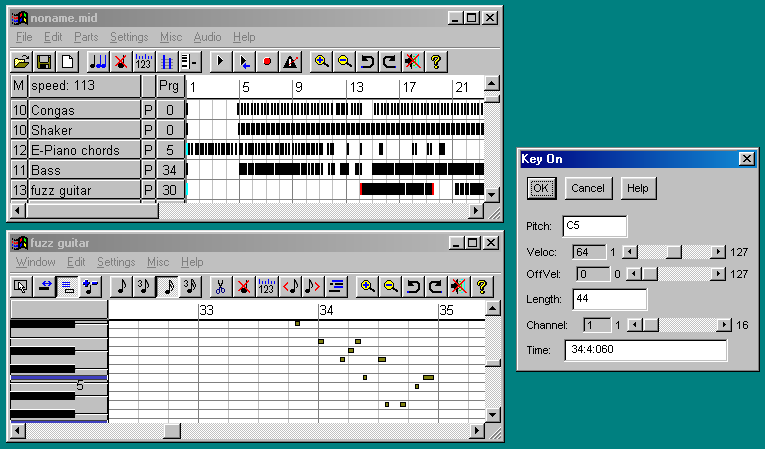Image resolution: width=765 pixels, height=449 pixels.
Task: Toggle the metronome icon in the main toolbar
Action: point(290,61)
